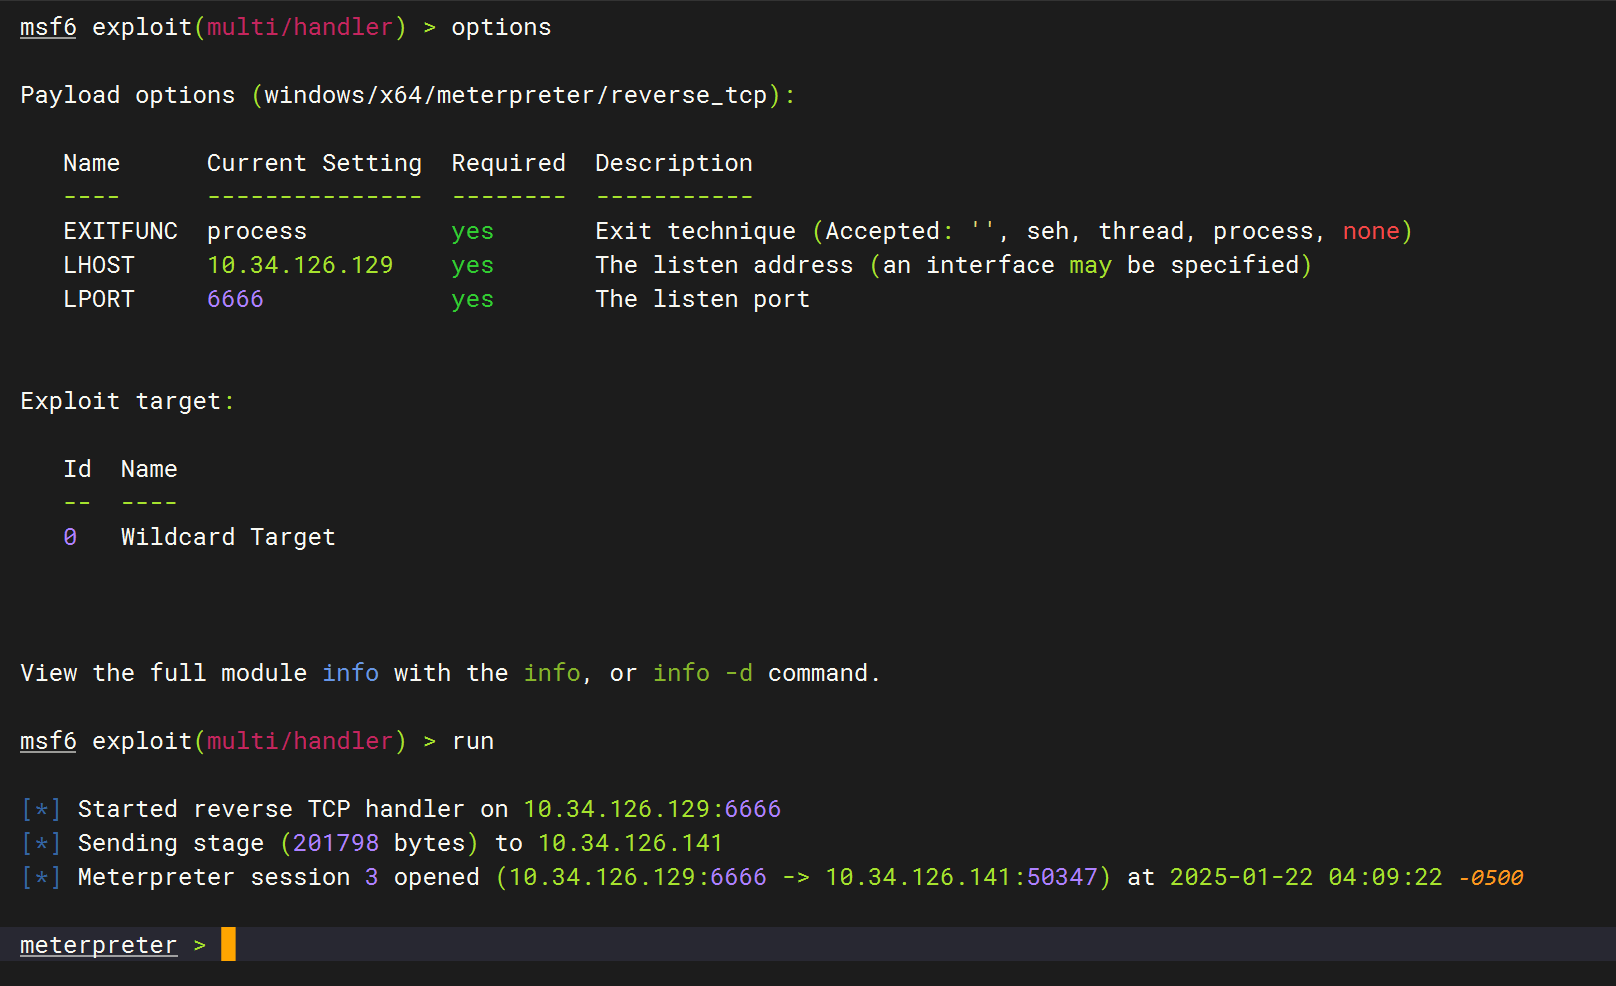Screen dimensions: 1616x986
Task: Click the 'Description' column header
Action: (674, 163)
